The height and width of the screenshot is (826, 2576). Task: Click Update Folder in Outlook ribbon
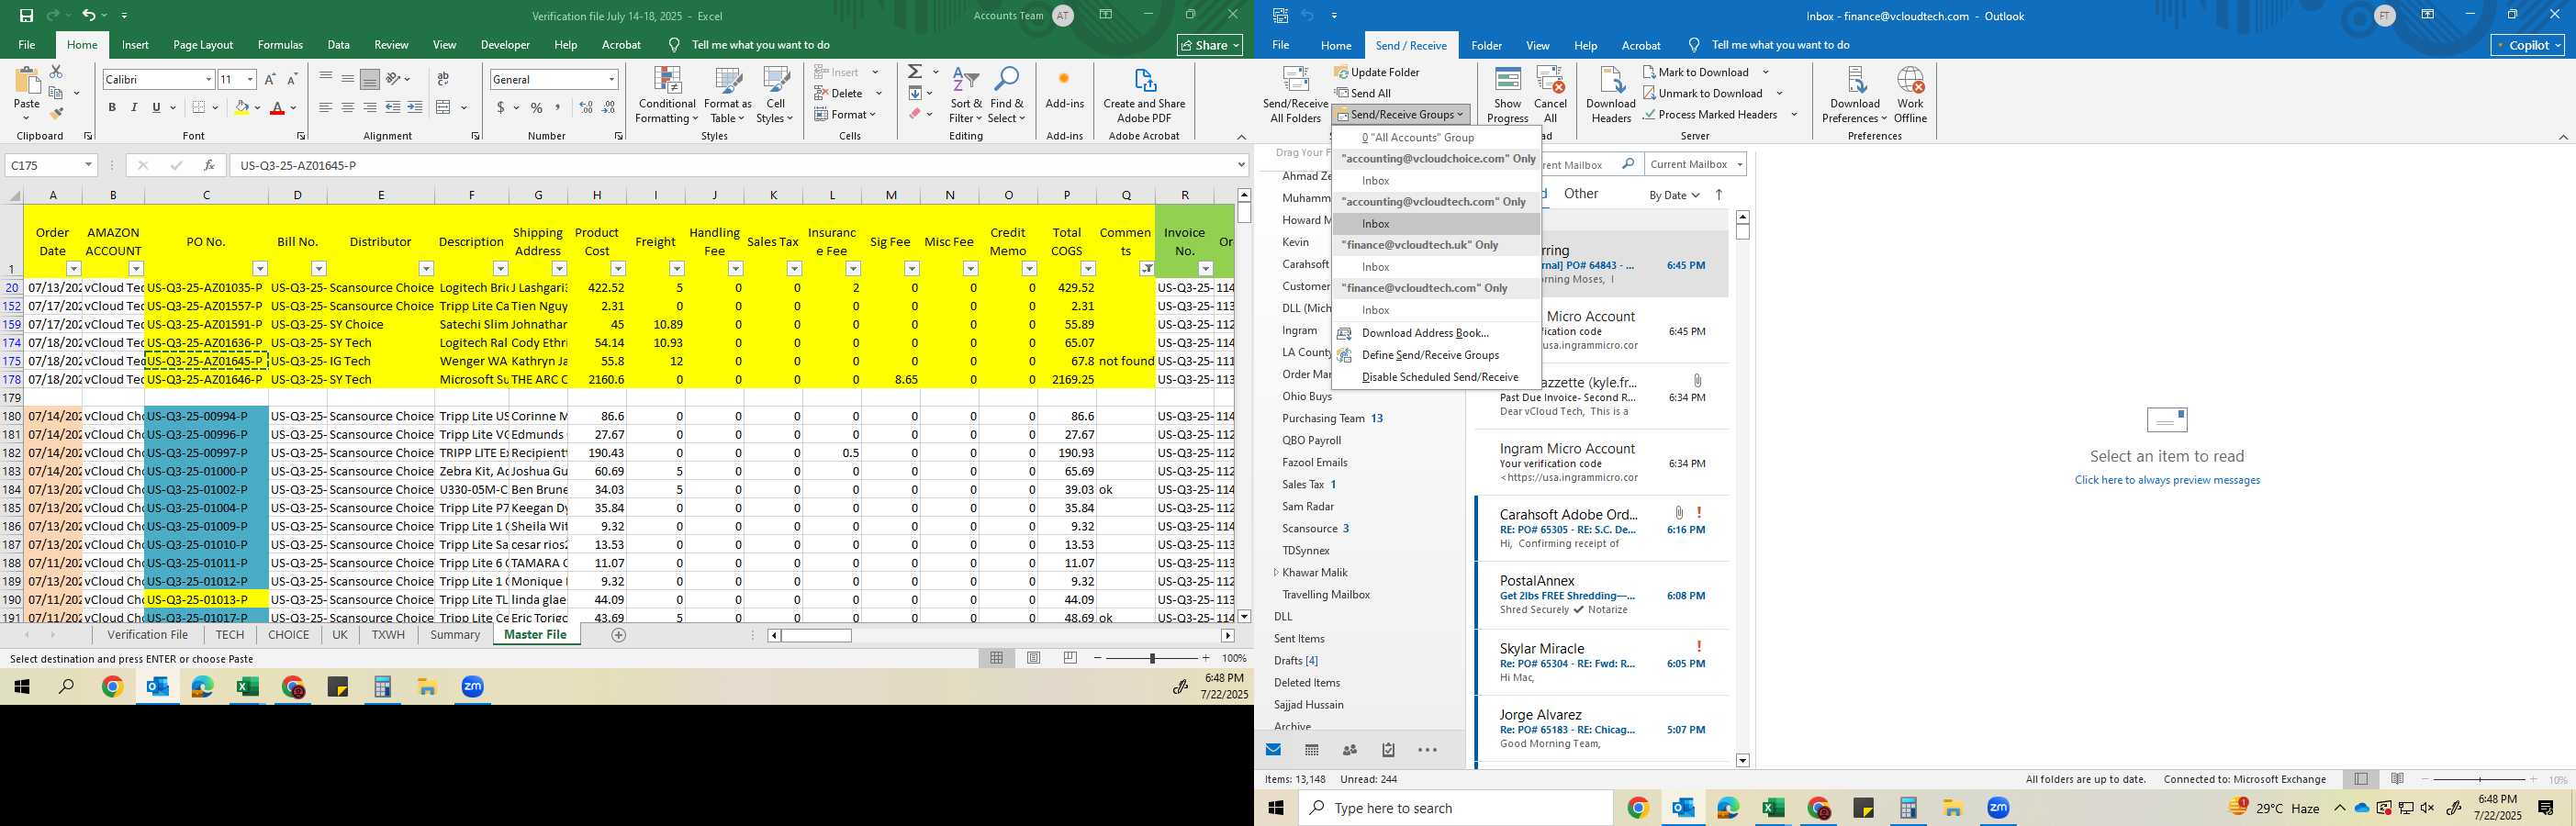(x=1377, y=72)
